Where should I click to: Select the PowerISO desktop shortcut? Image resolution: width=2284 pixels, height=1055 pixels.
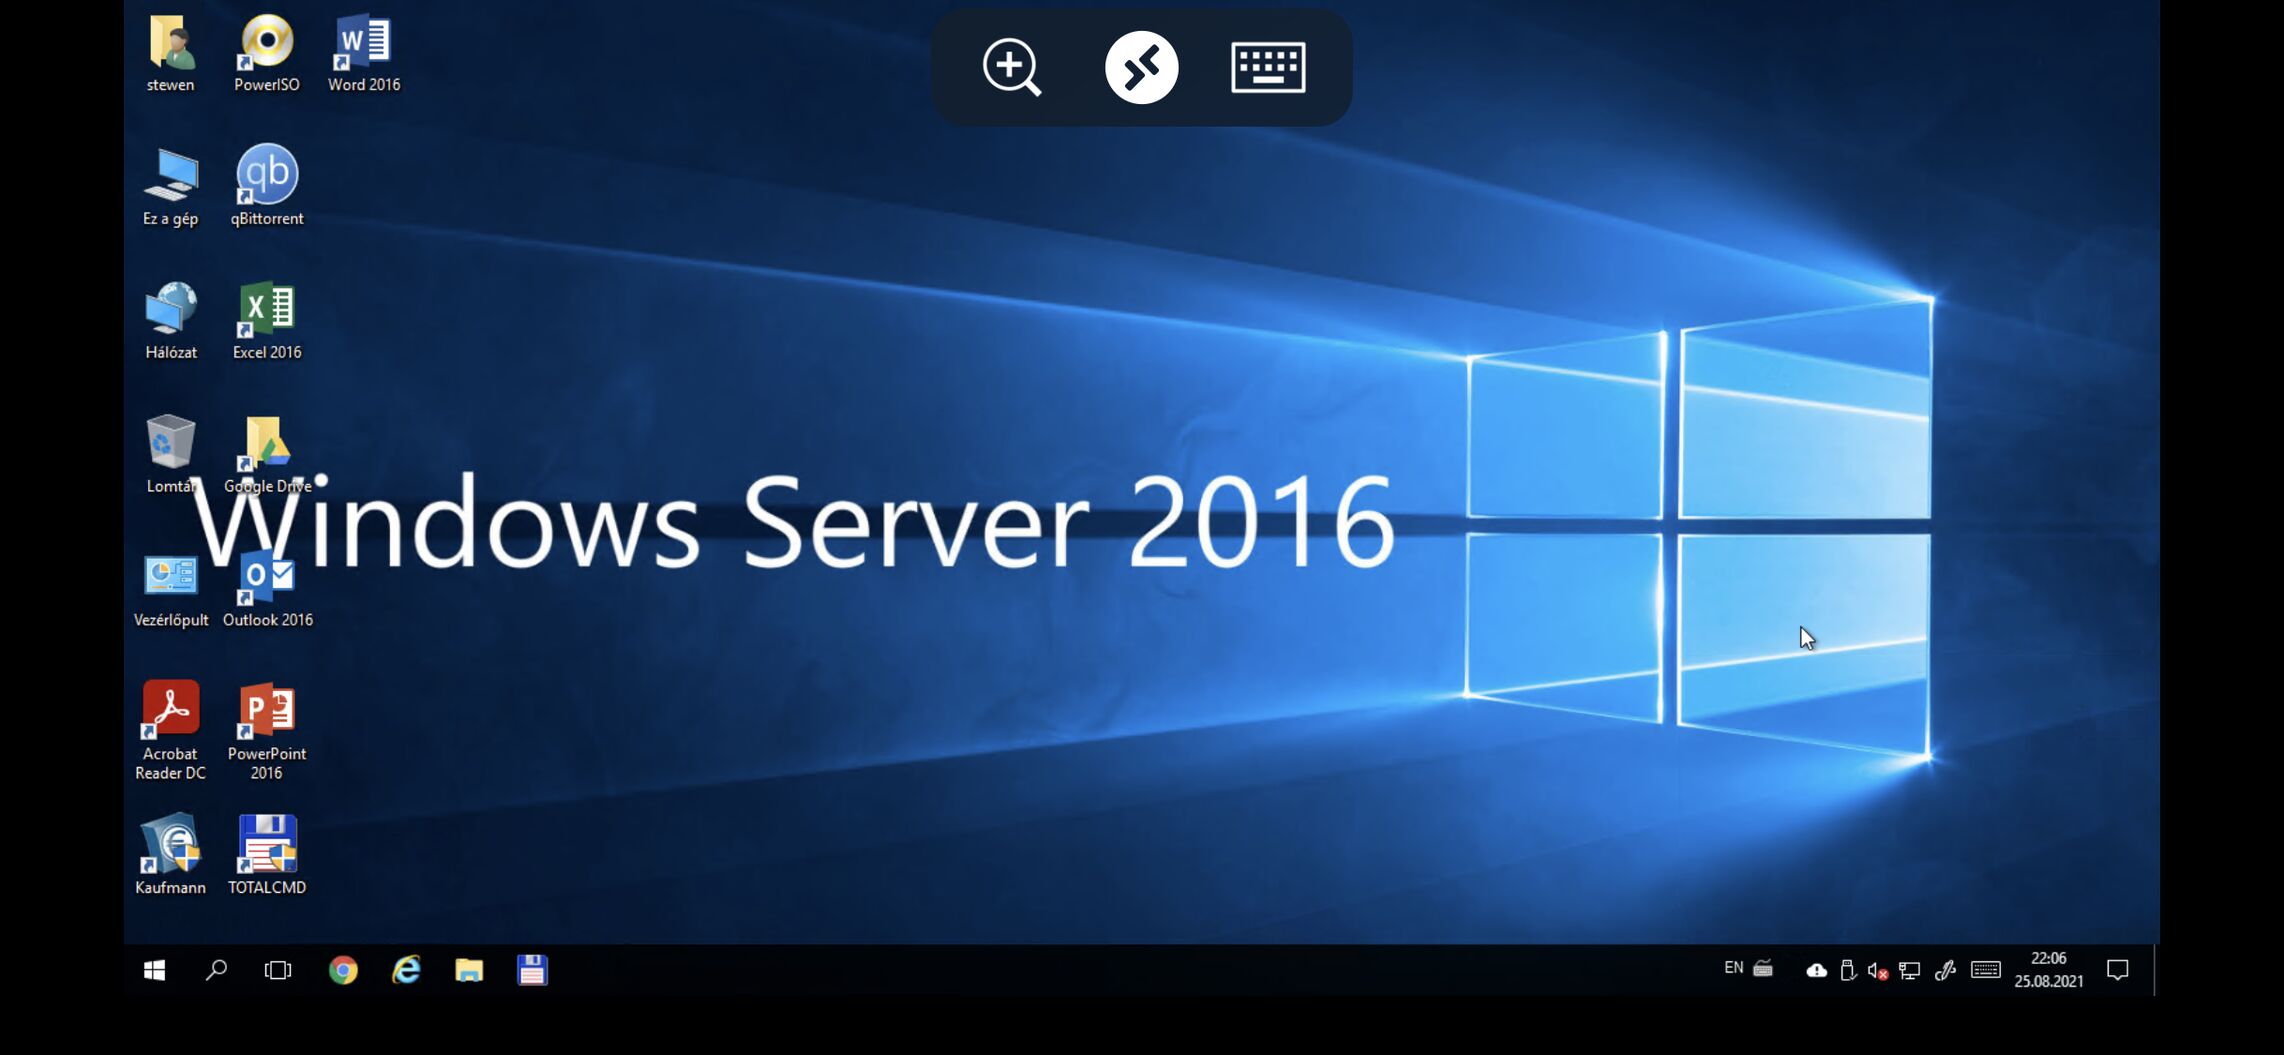click(x=267, y=53)
